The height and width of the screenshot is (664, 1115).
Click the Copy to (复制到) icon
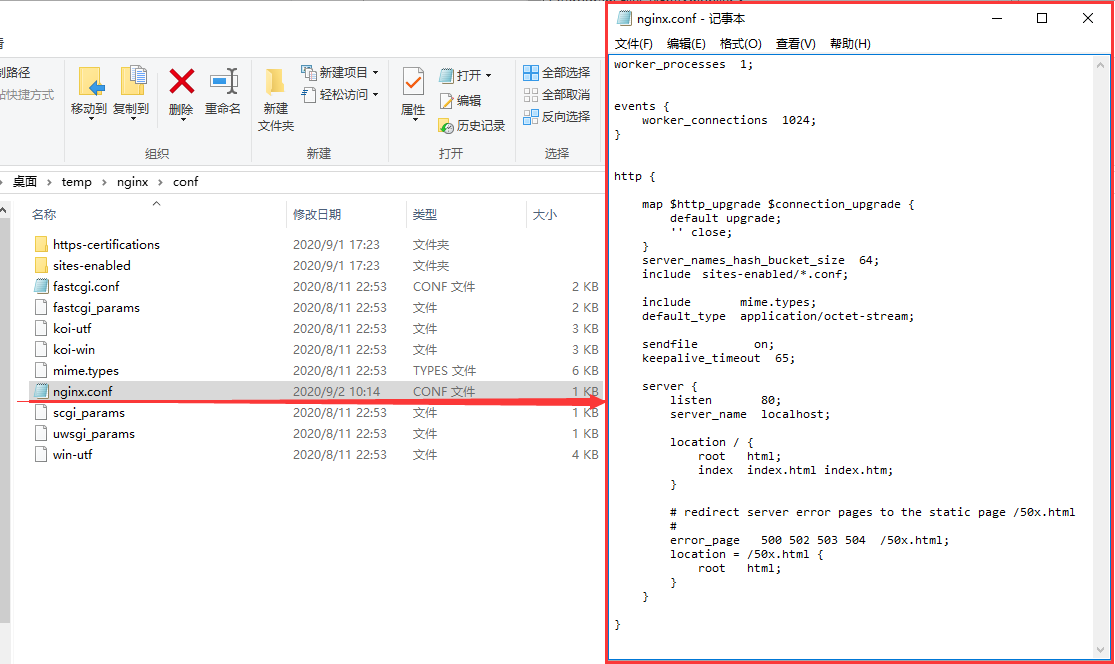tap(132, 82)
